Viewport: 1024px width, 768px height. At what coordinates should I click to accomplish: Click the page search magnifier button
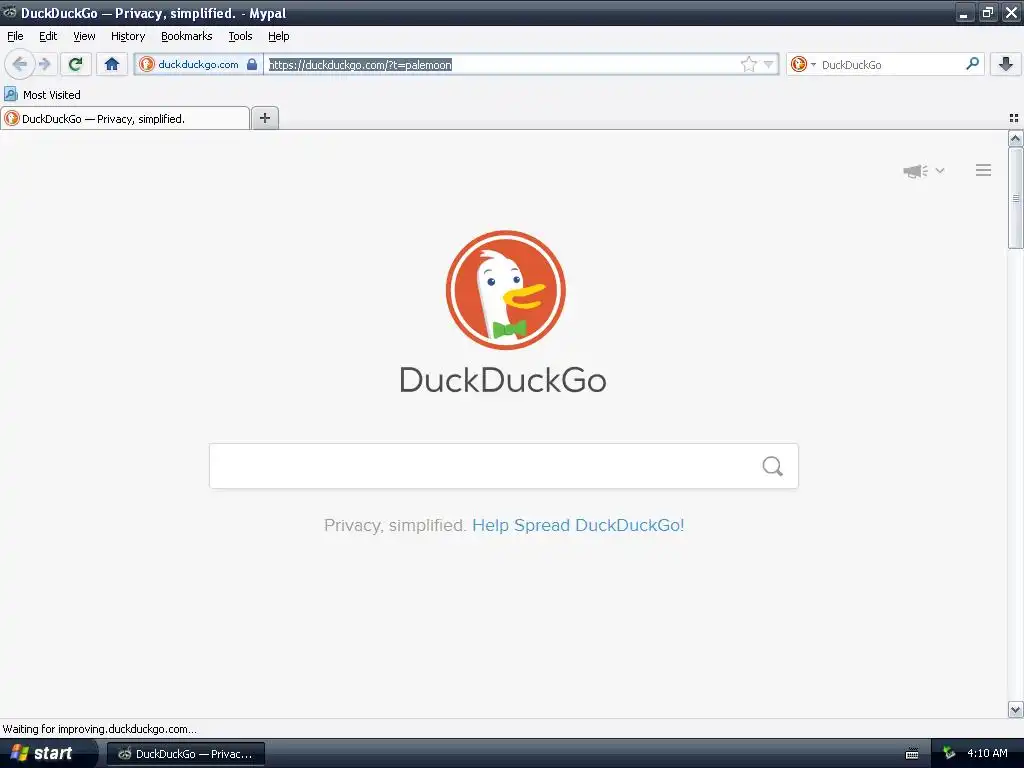[773, 466]
